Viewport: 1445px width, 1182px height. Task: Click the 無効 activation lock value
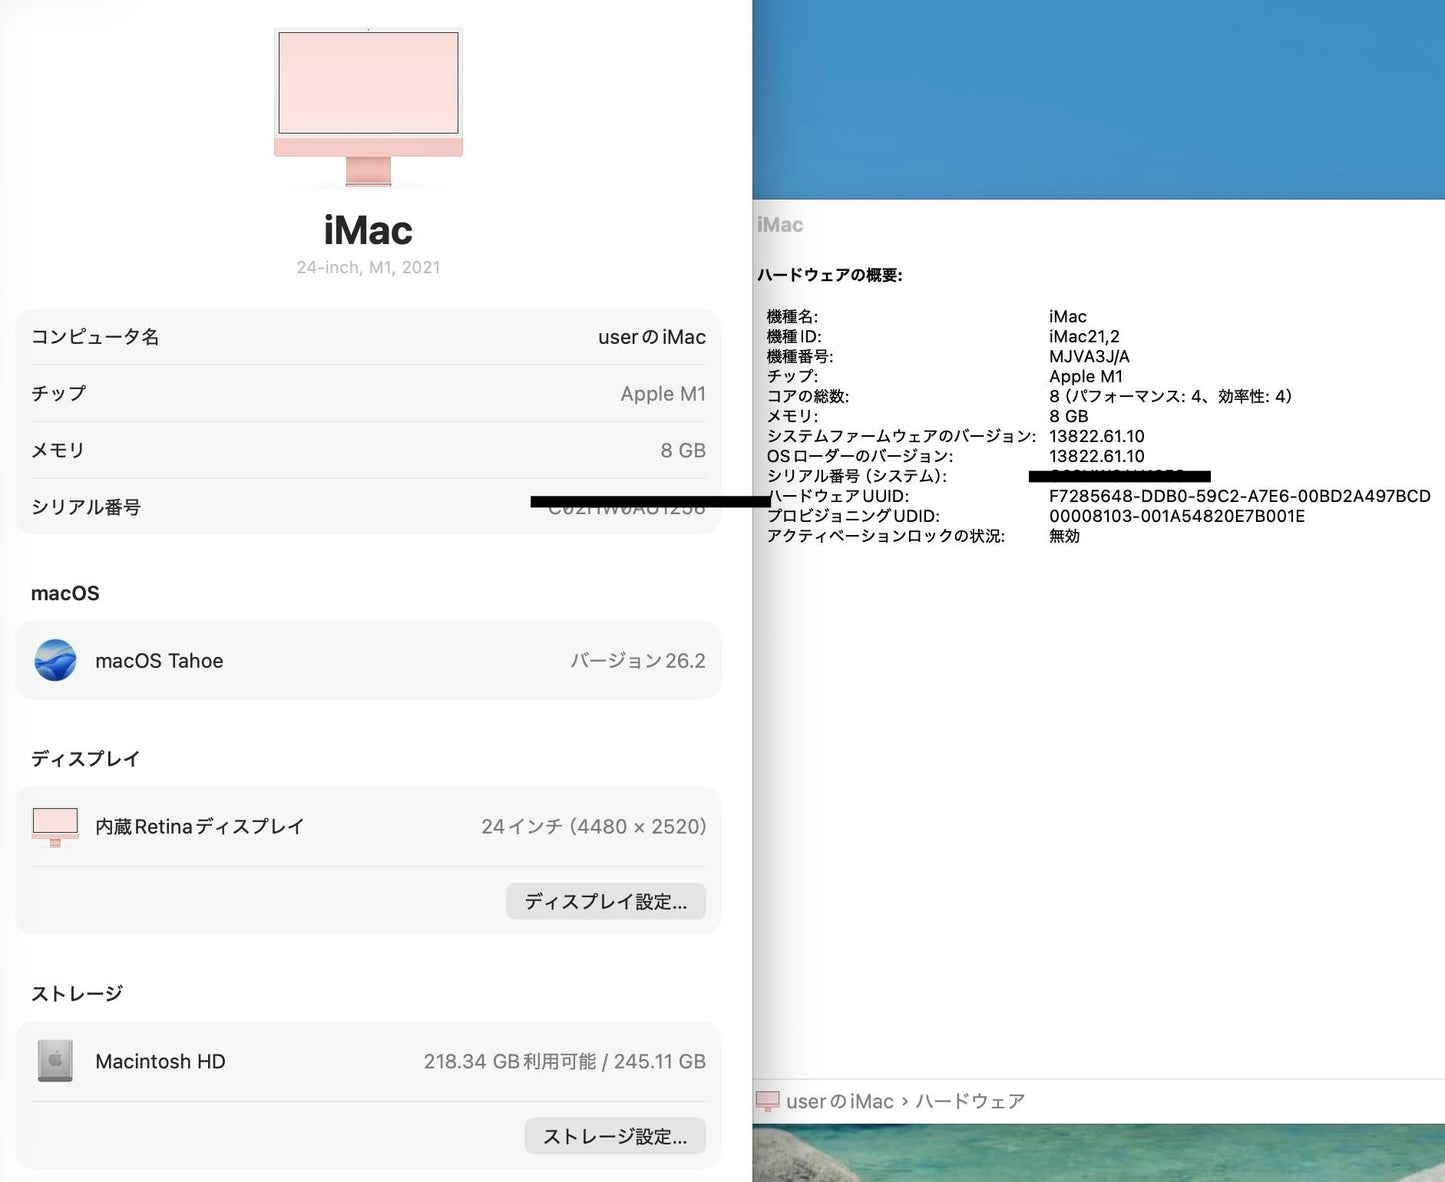(x=1064, y=537)
